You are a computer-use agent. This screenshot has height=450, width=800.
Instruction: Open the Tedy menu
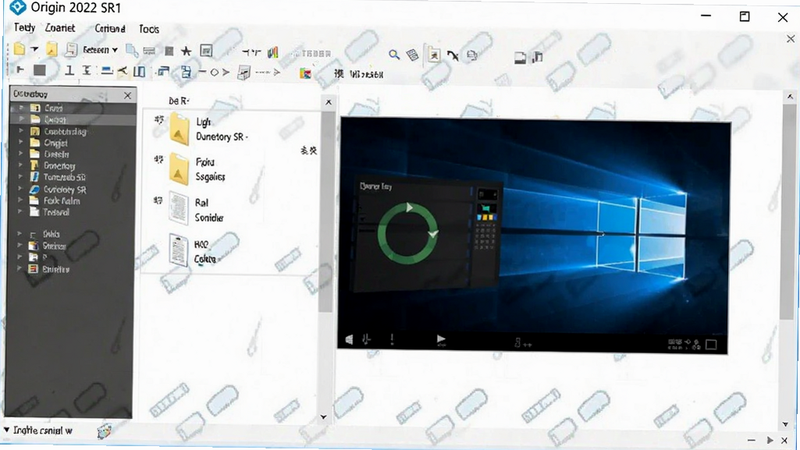(24, 28)
